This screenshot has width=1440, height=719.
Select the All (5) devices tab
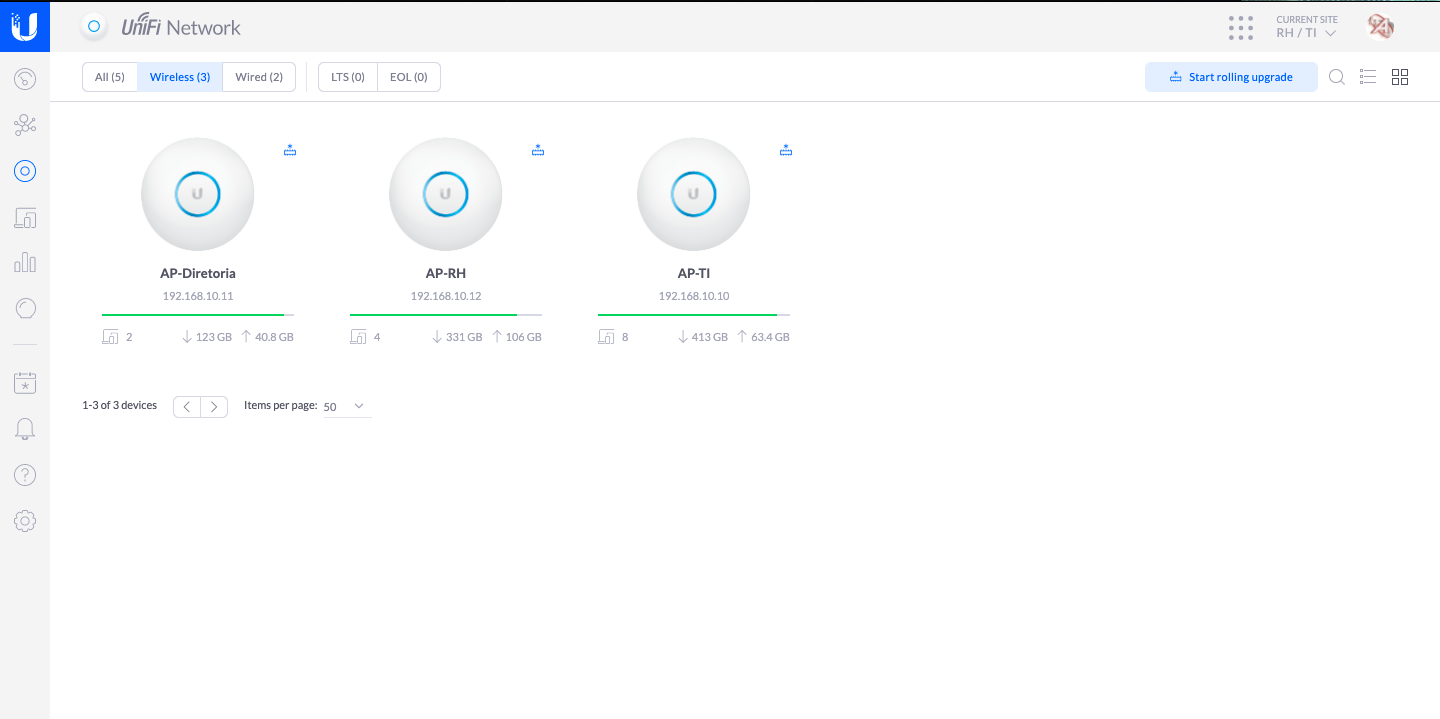tap(110, 77)
